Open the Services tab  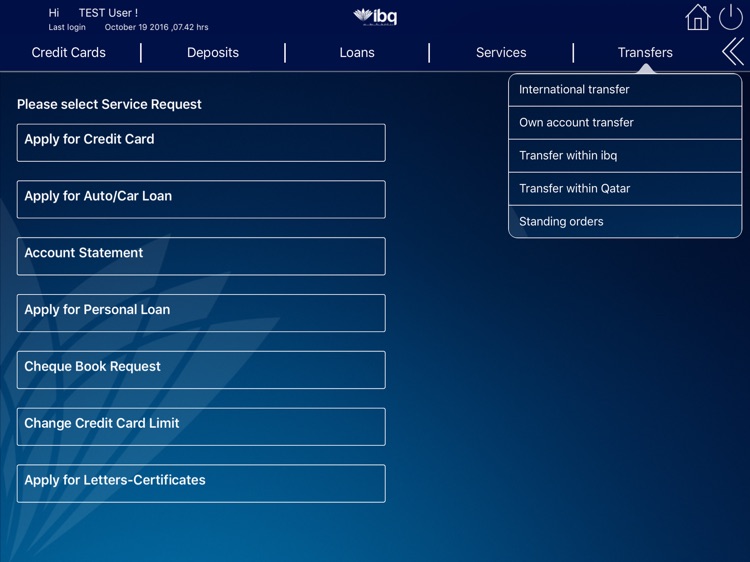[501, 53]
